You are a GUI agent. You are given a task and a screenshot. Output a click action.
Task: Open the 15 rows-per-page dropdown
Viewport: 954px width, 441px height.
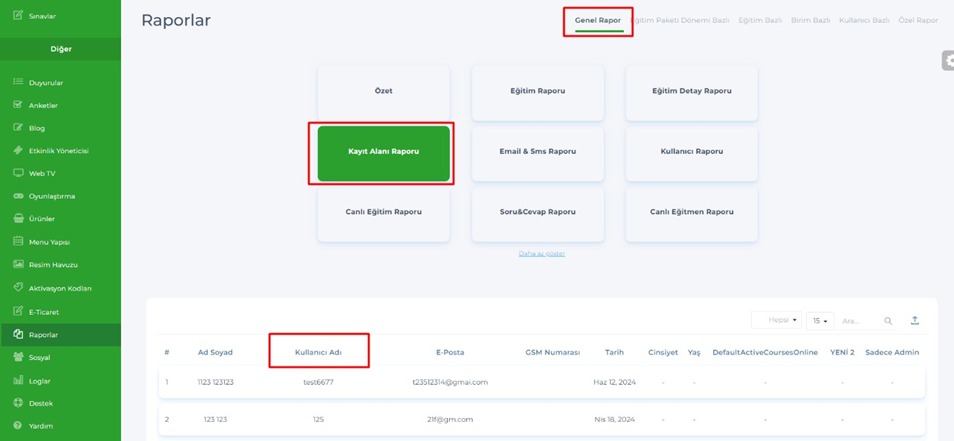pos(819,321)
